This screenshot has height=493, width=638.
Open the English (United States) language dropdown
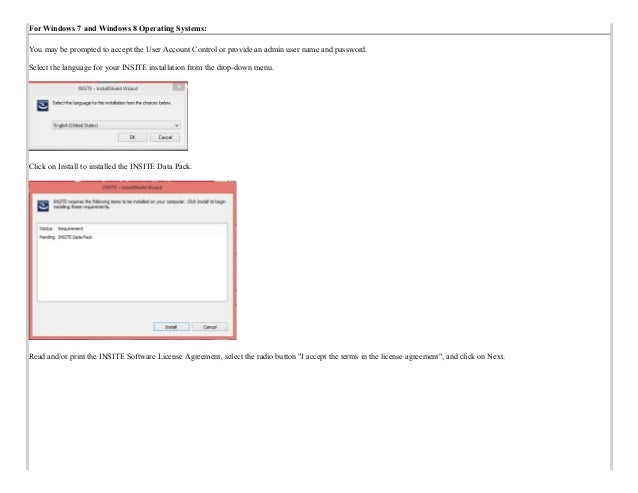click(x=116, y=125)
